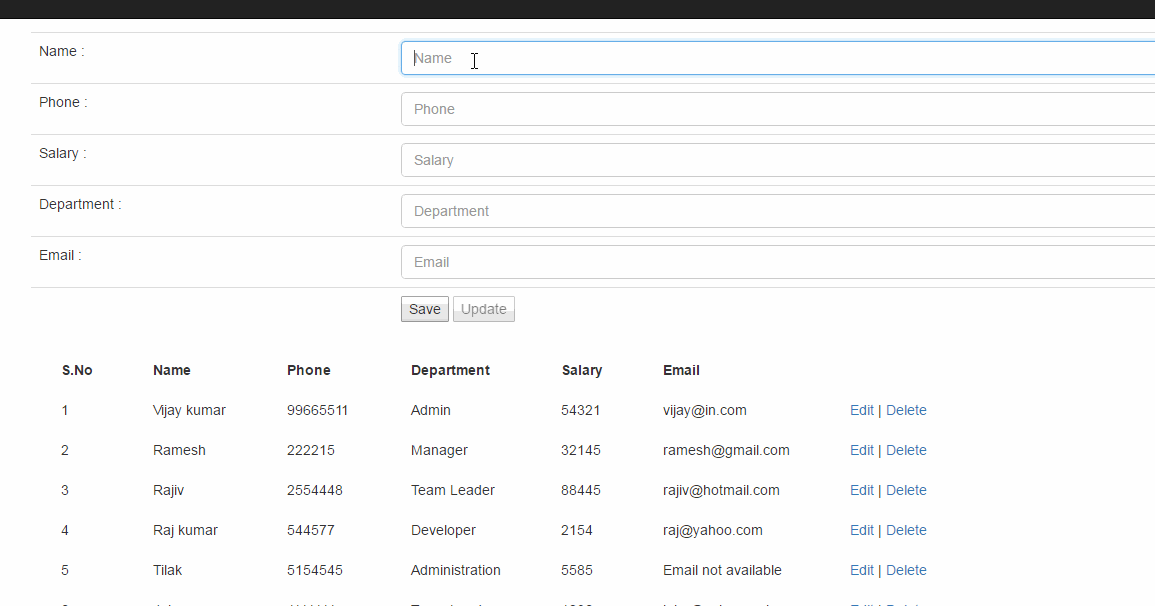Delete the Vijay kumar entry
1155x606 pixels.
[906, 410]
